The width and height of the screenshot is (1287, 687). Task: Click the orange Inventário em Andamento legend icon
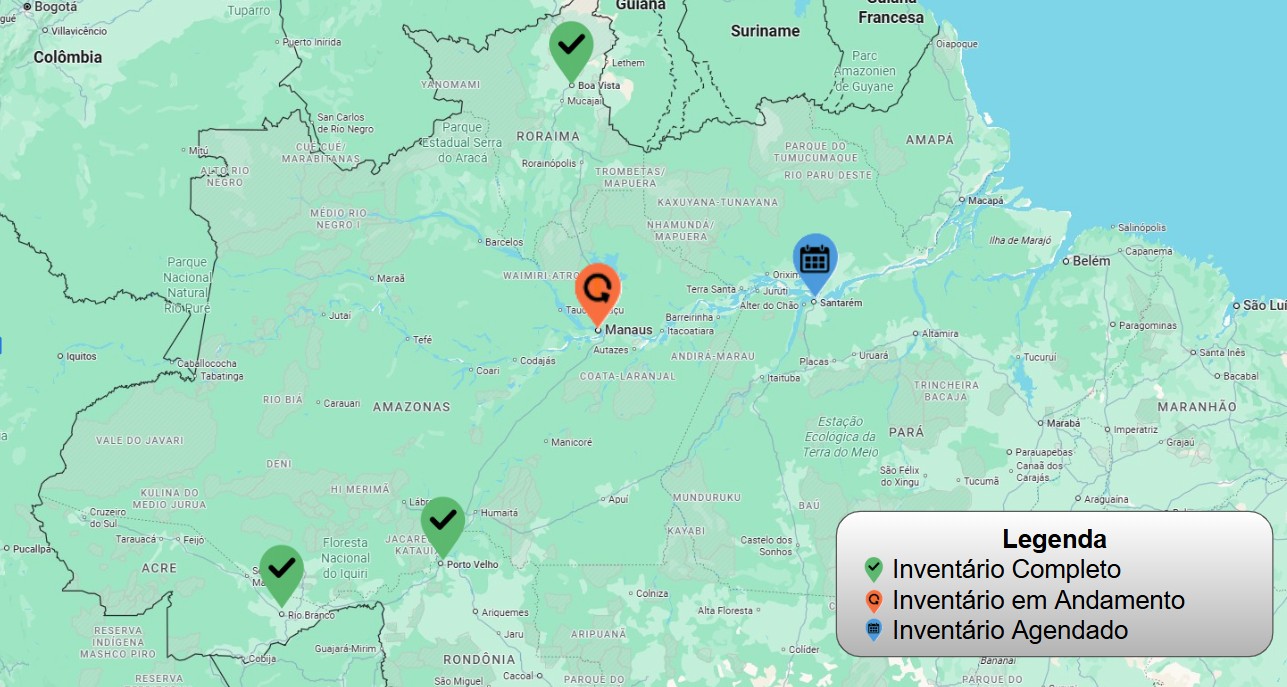(x=874, y=600)
